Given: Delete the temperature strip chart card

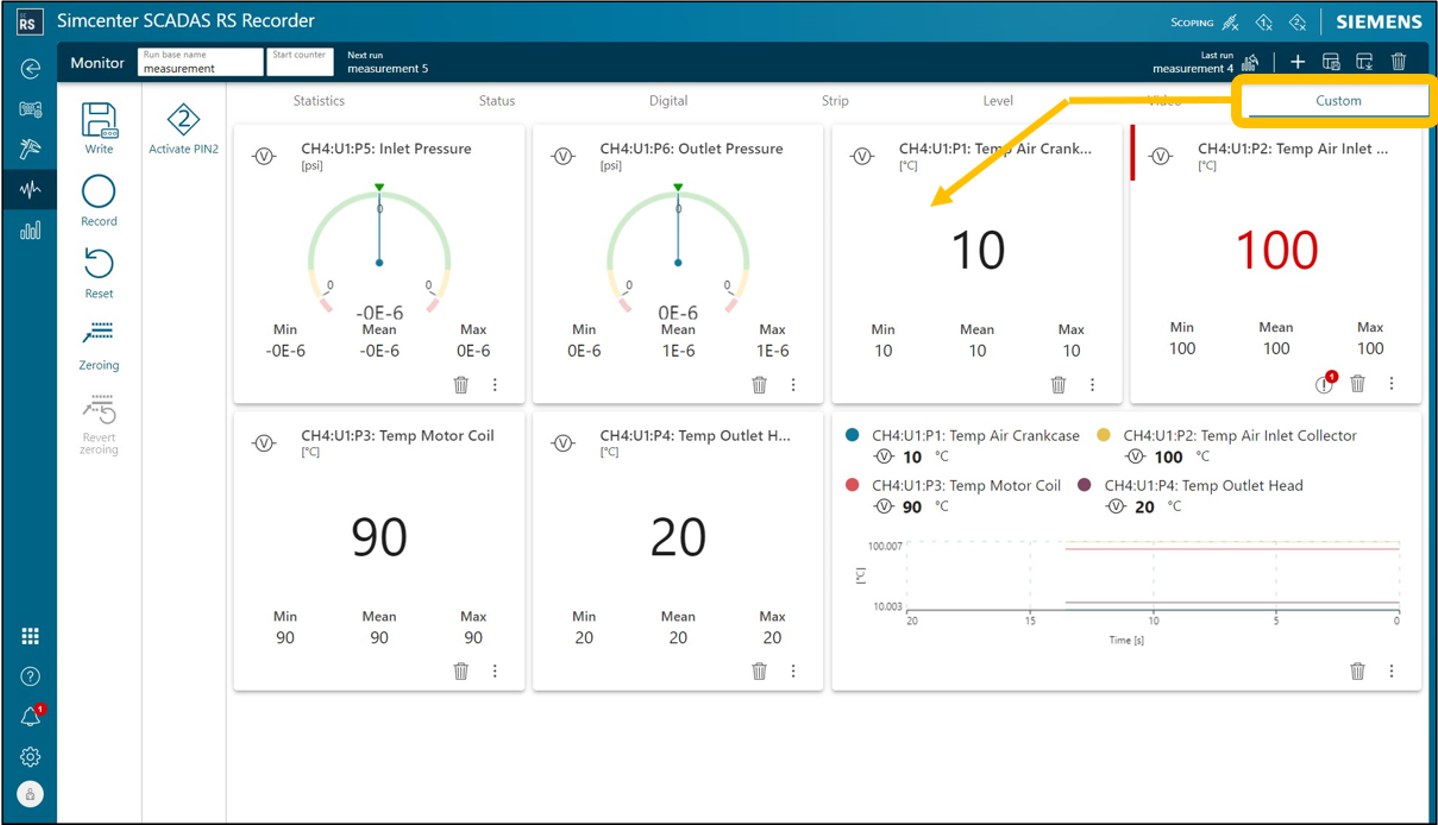Looking at the screenshot, I should (x=1358, y=672).
